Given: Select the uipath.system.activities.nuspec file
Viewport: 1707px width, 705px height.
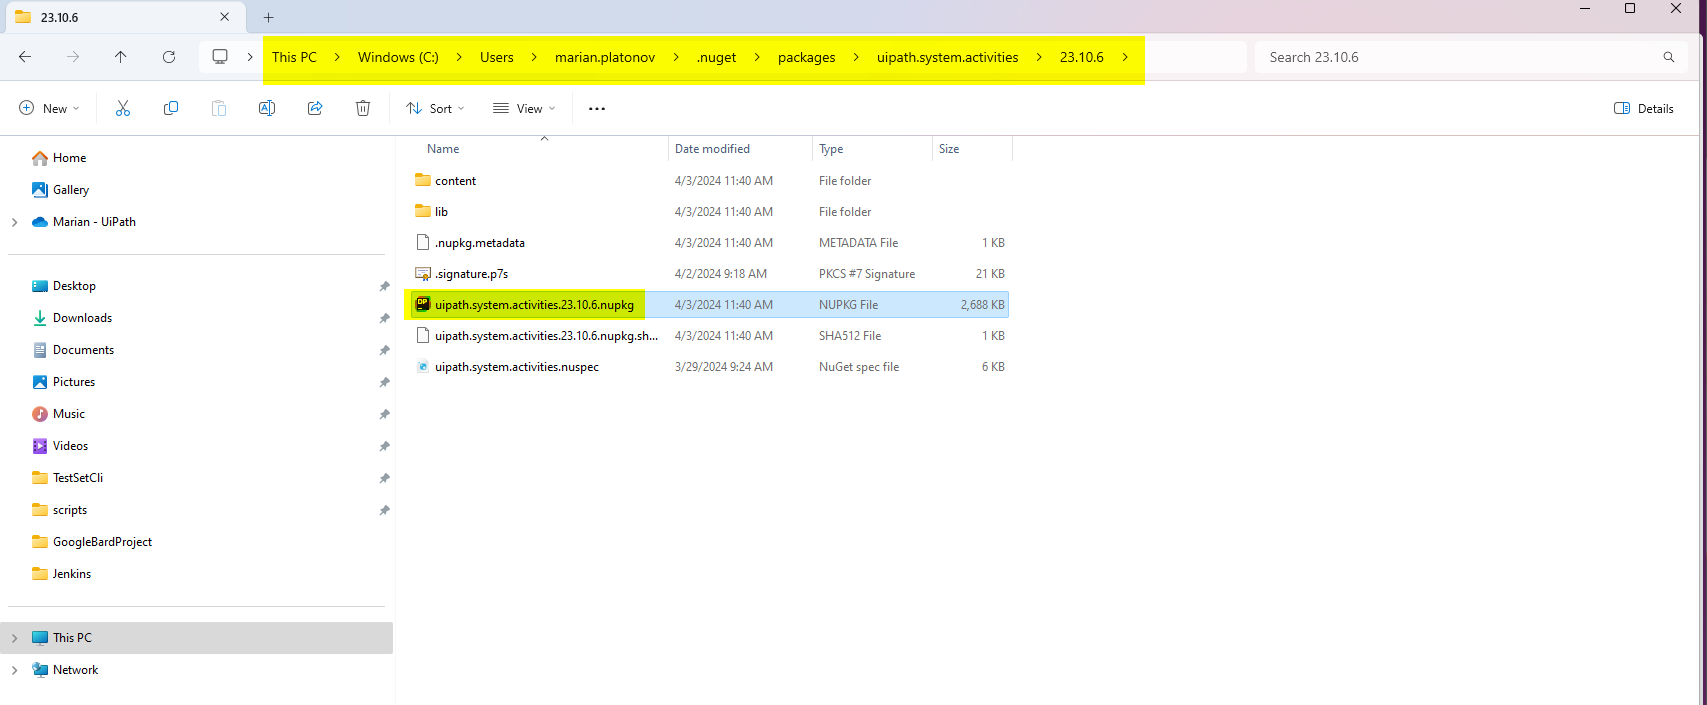Looking at the screenshot, I should [516, 367].
